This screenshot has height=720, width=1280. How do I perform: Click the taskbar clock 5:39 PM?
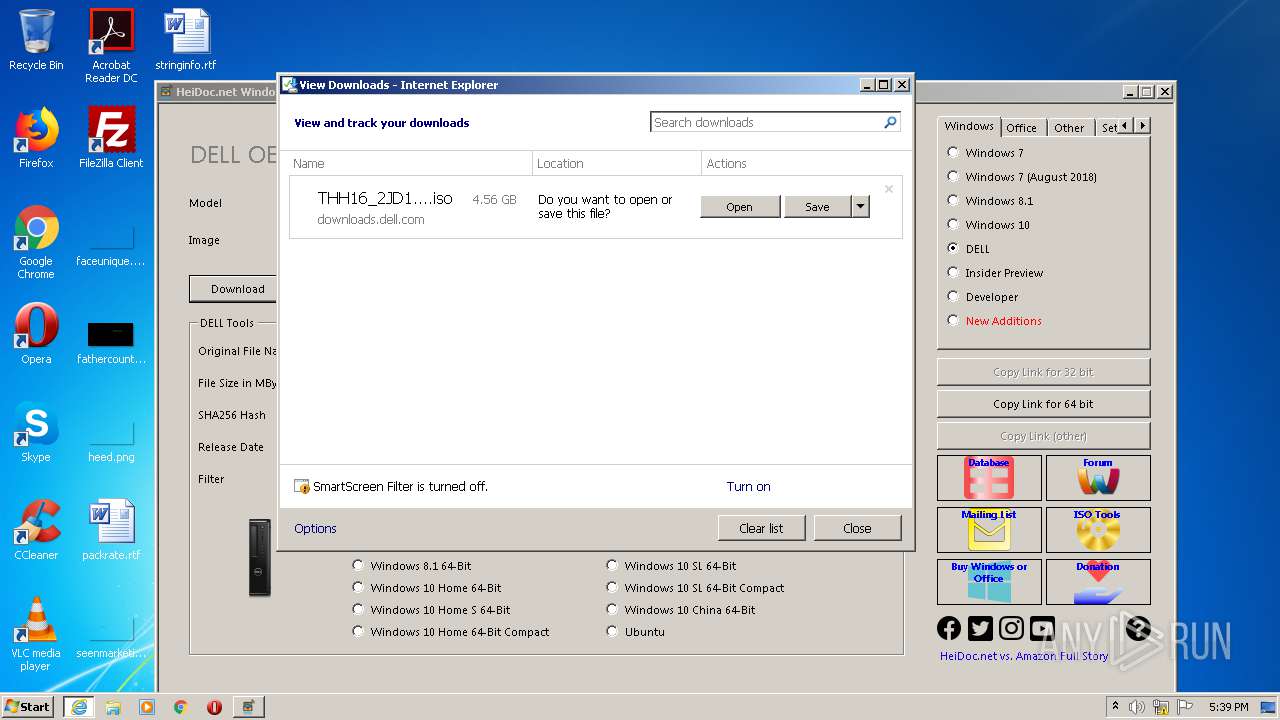pos(1228,707)
